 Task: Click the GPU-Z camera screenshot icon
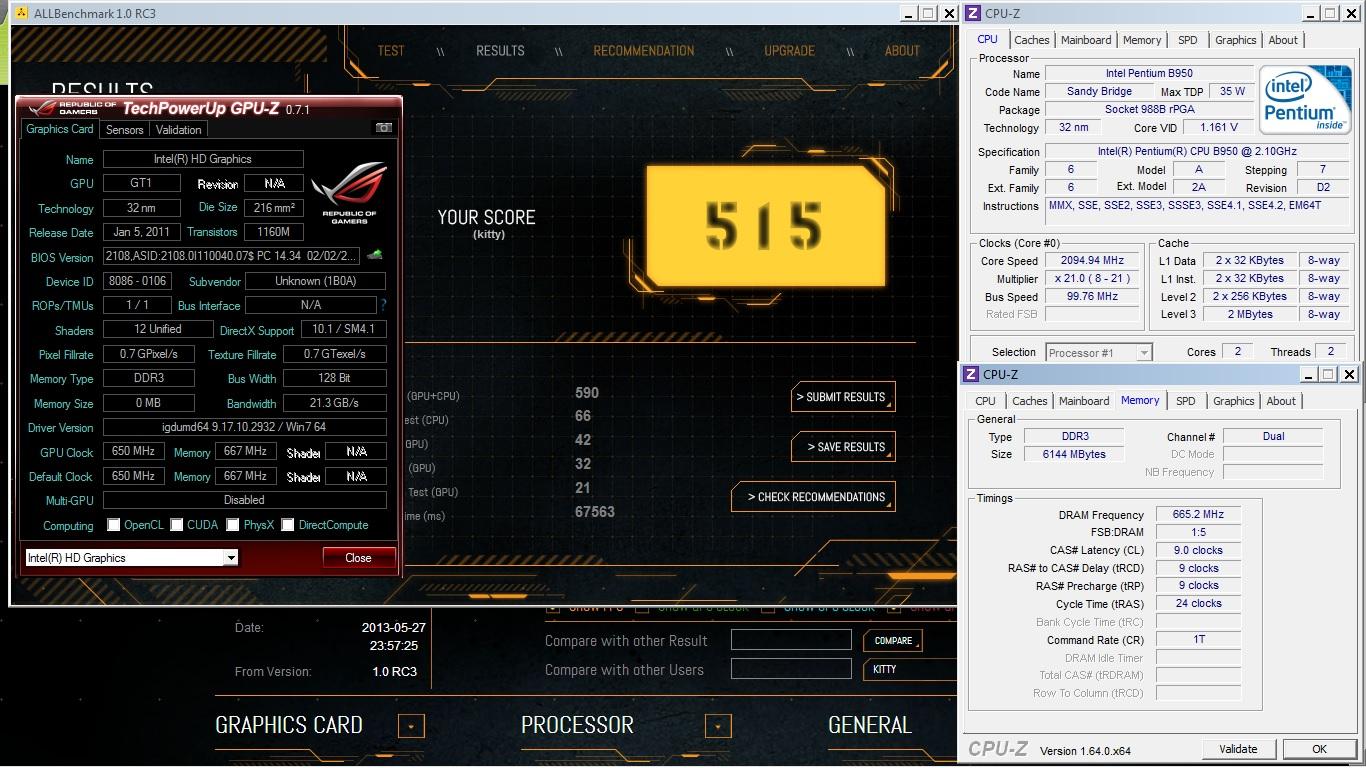coord(383,128)
